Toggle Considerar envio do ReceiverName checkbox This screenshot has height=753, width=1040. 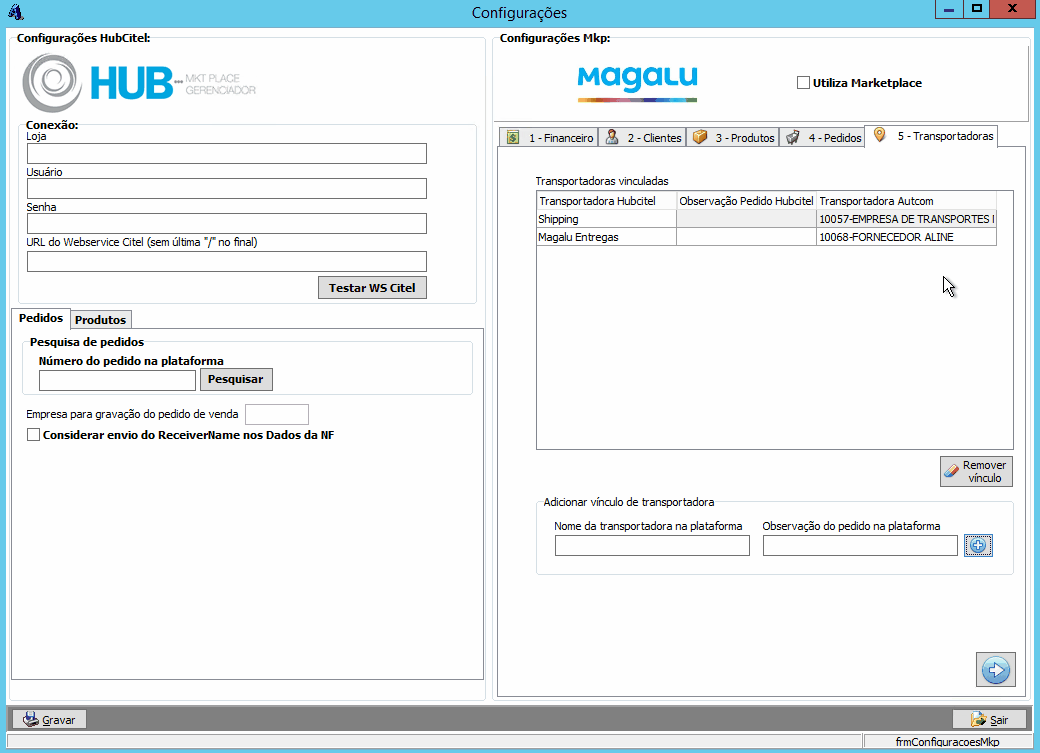pyautogui.click(x=33, y=435)
